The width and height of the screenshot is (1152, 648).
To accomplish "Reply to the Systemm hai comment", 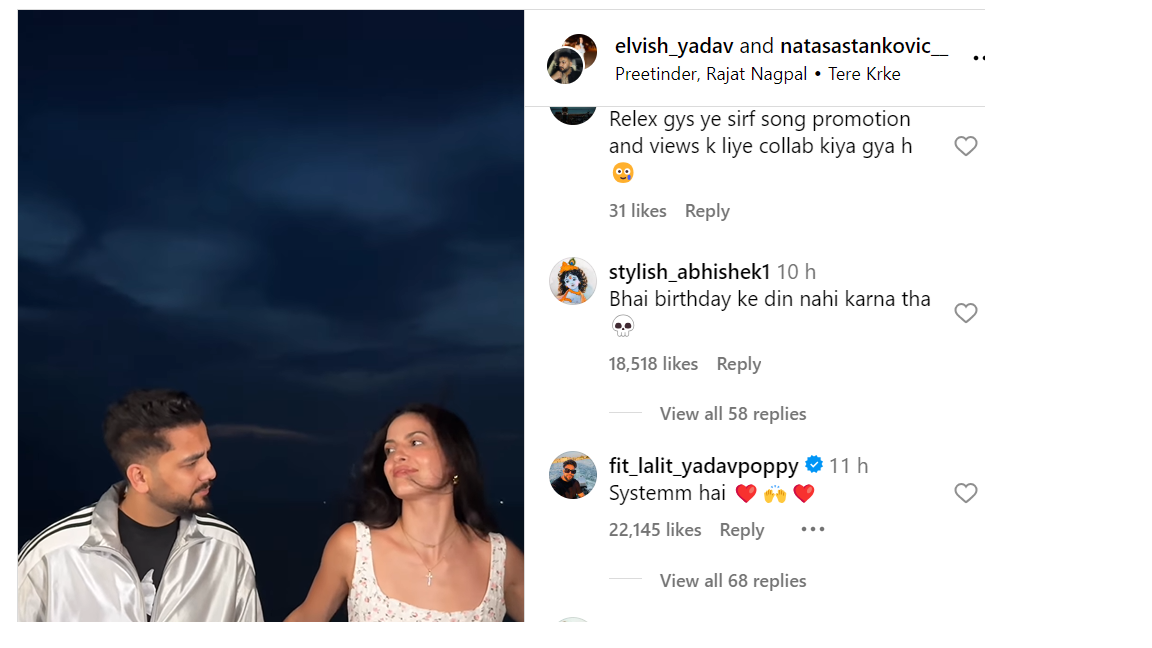I will click(x=742, y=530).
